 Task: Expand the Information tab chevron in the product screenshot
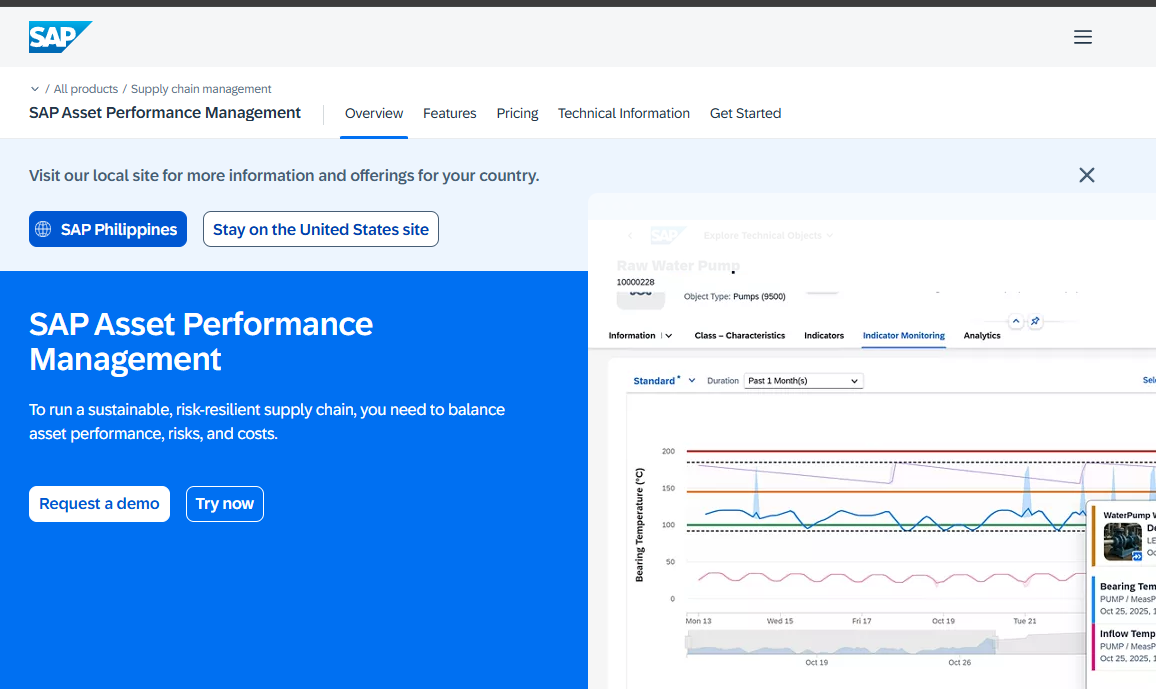point(669,336)
